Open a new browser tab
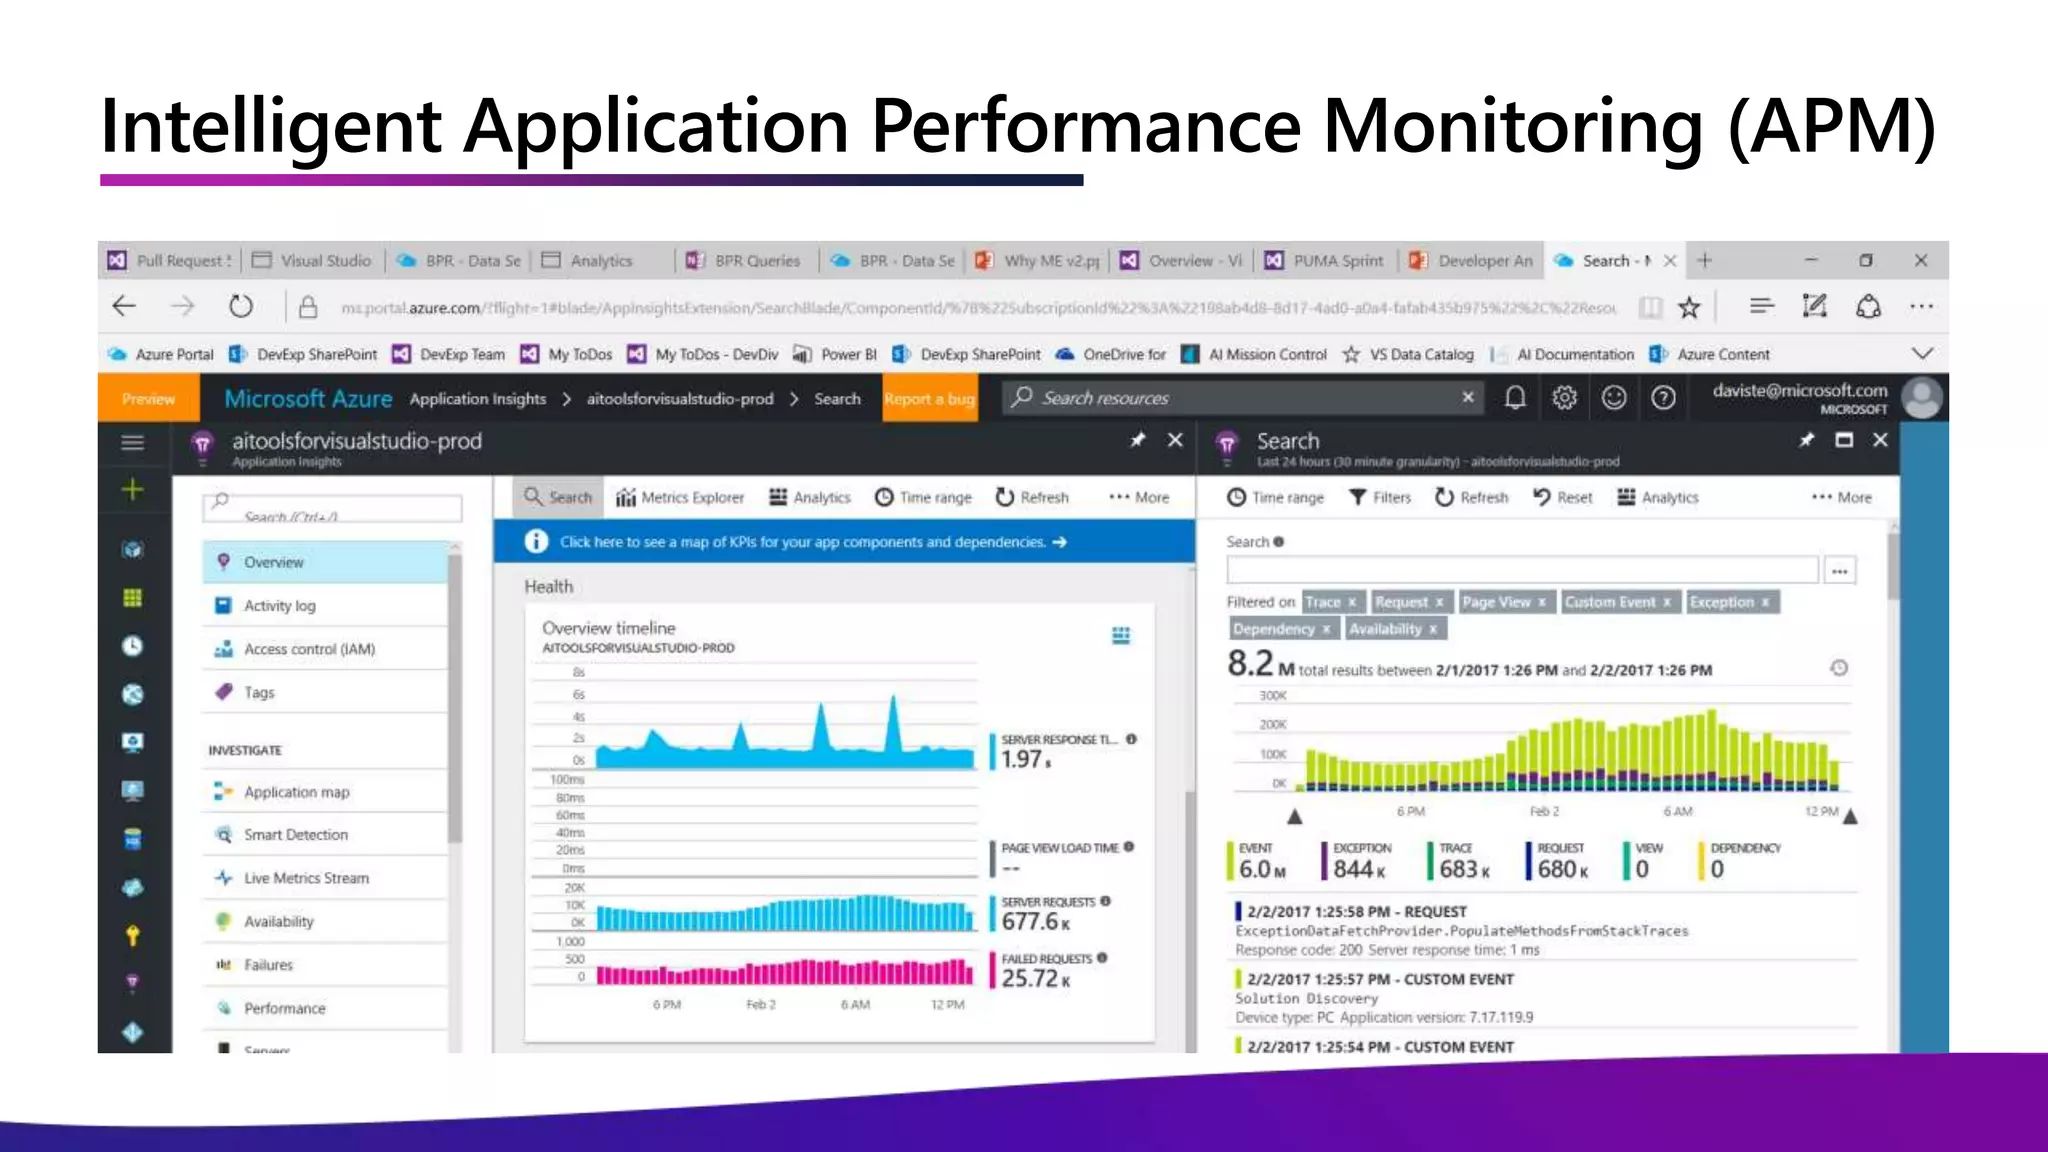Screen dimensions: 2048x1152 click(1705, 260)
